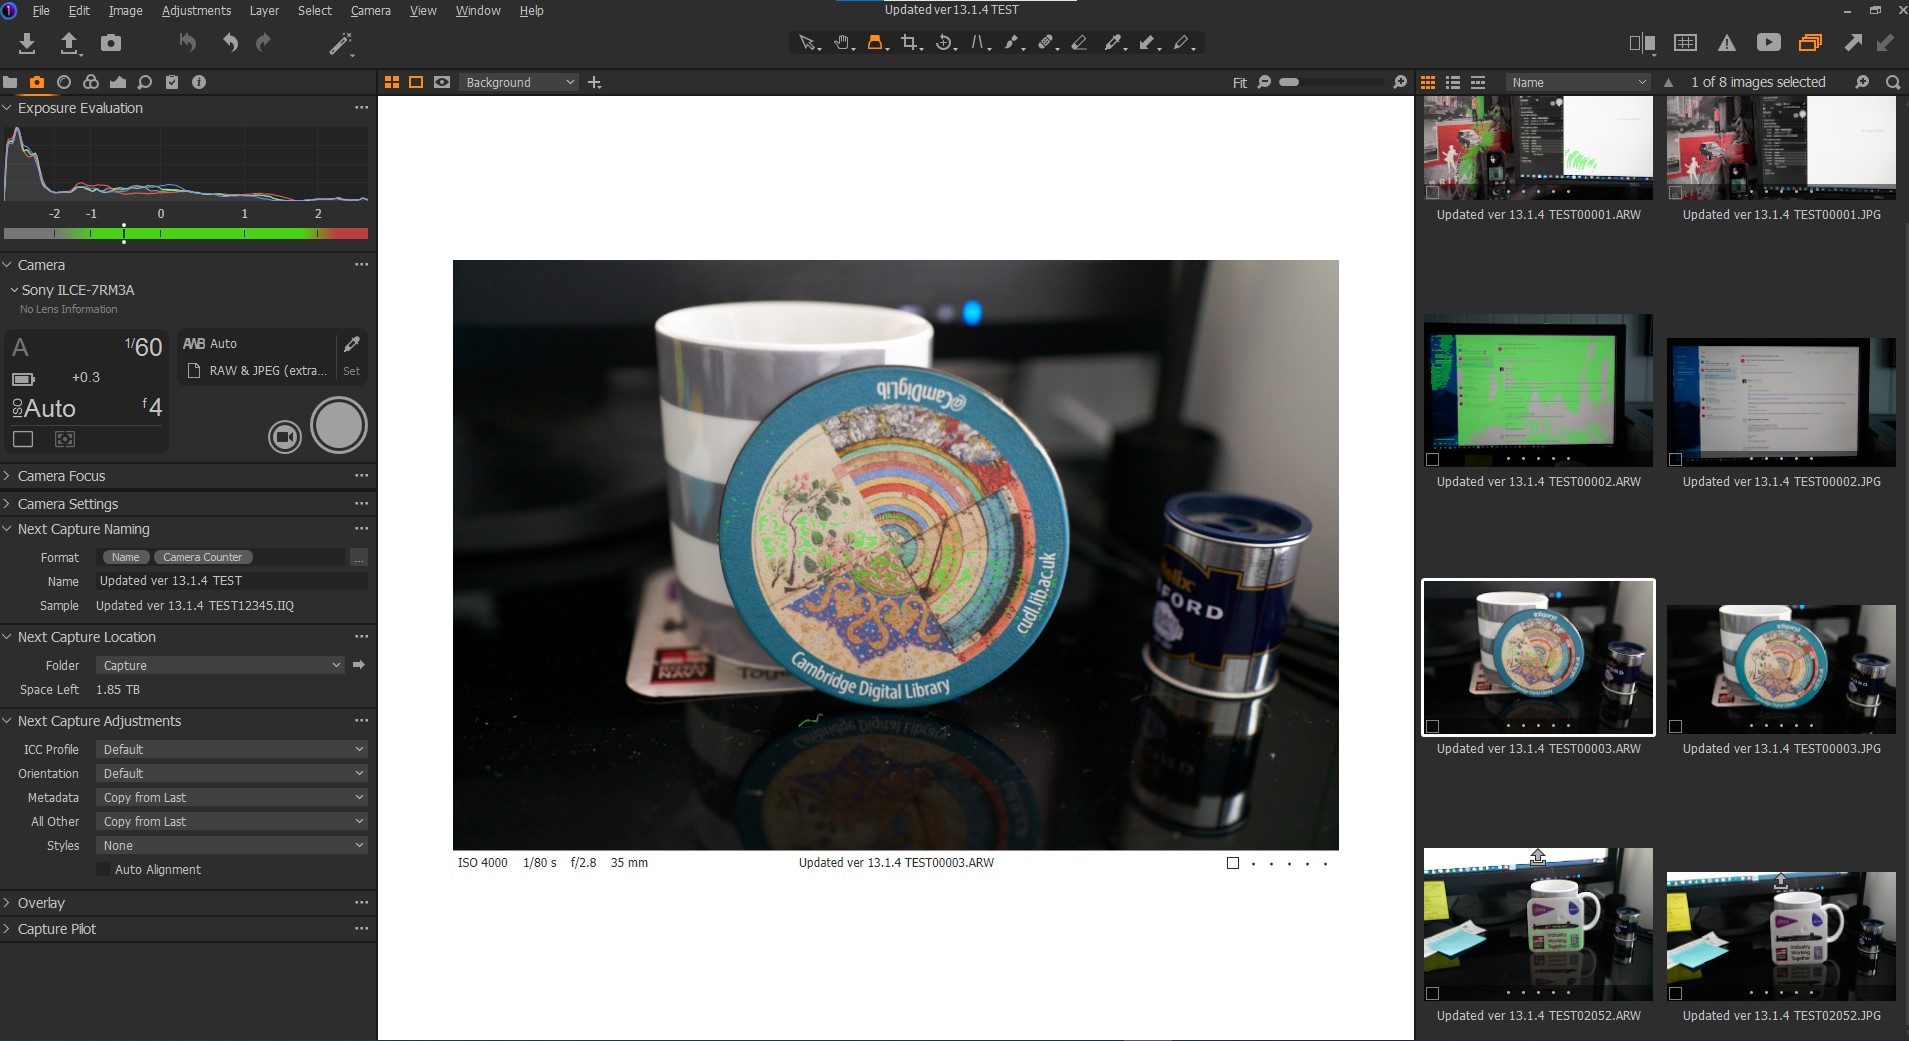Open the Folder Capture dropdown
Viewport: 1909px width, 1041px height.
pyautogui.click(x=220, y=666)
